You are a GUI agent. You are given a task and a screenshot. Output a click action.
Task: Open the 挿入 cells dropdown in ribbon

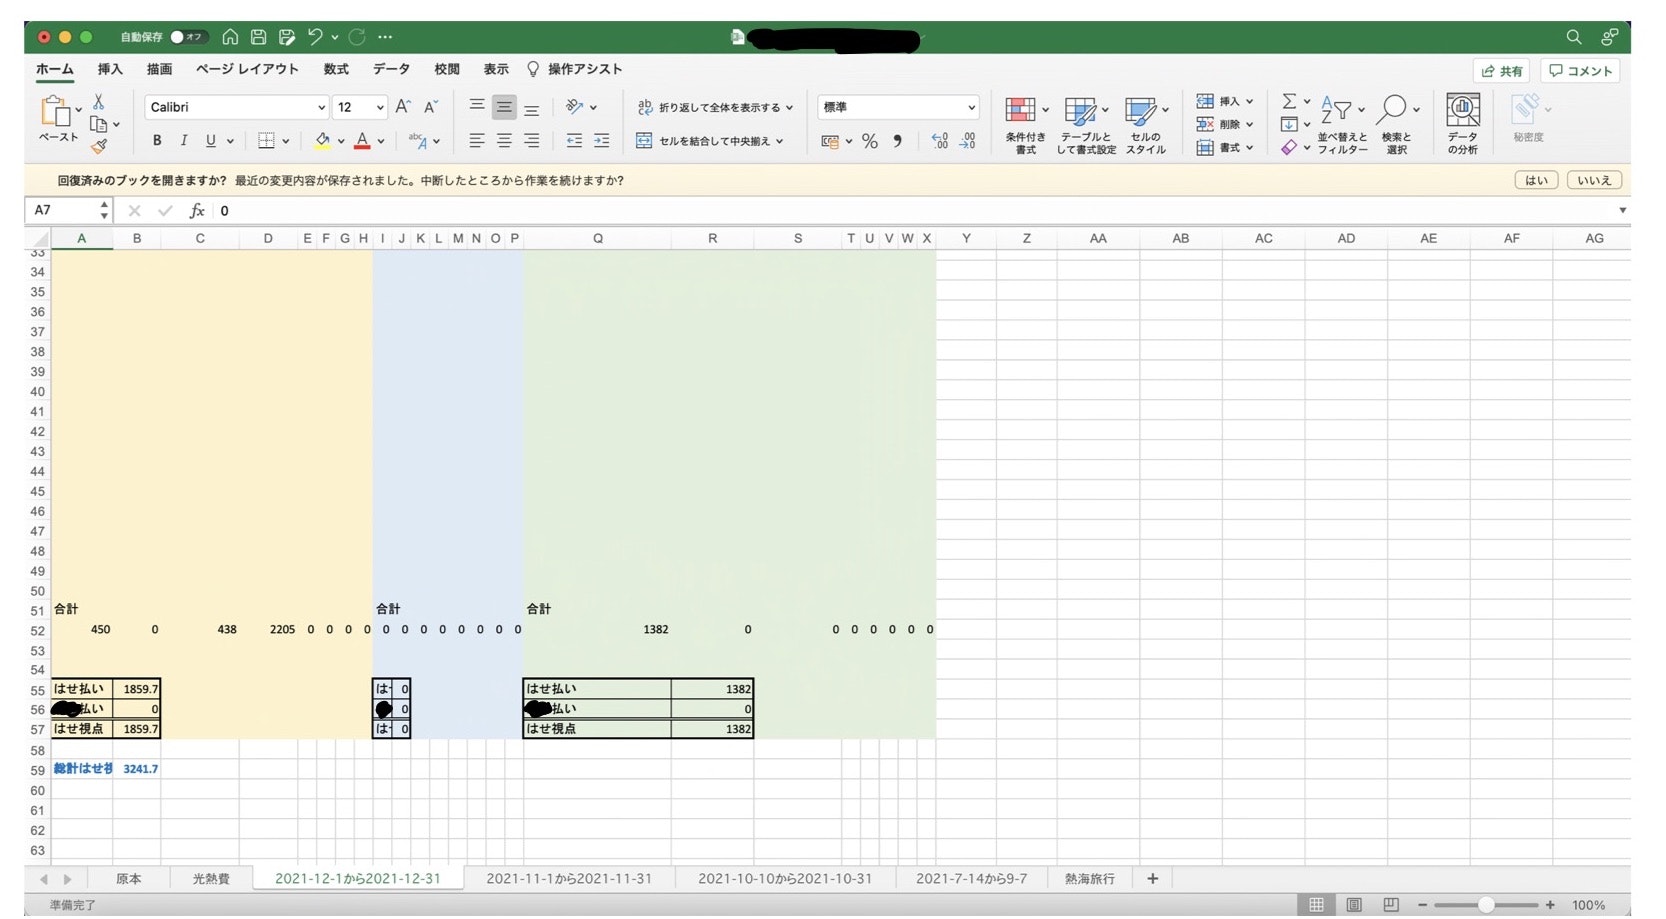[x=1224, y=101]
